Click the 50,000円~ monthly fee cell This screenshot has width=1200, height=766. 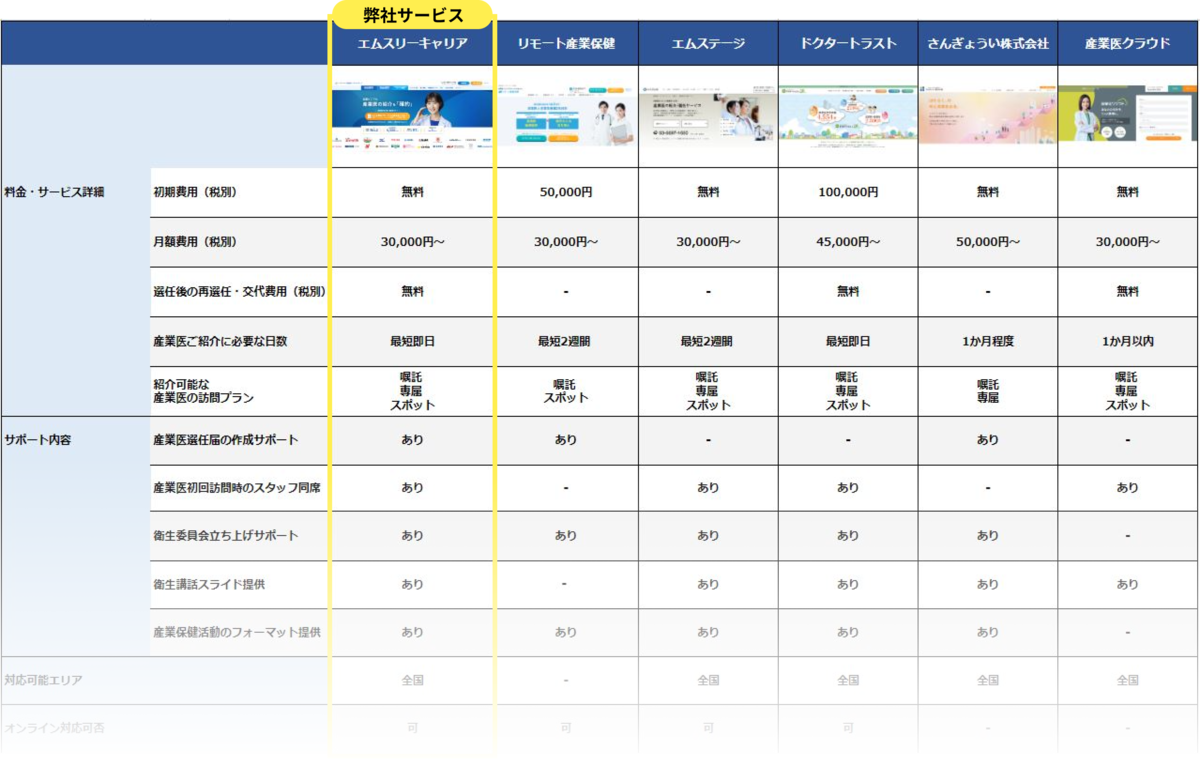(x=988, y=242)
